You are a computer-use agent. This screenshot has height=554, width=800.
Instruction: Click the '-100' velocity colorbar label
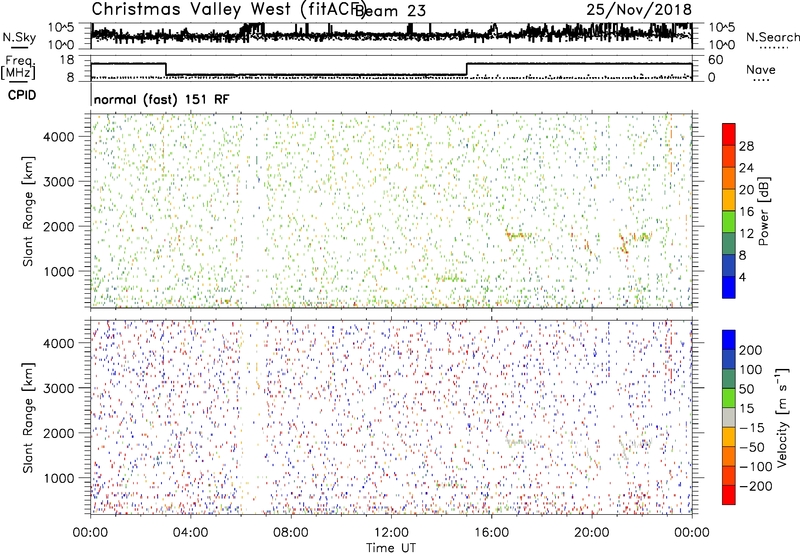[x=755, y=467]
